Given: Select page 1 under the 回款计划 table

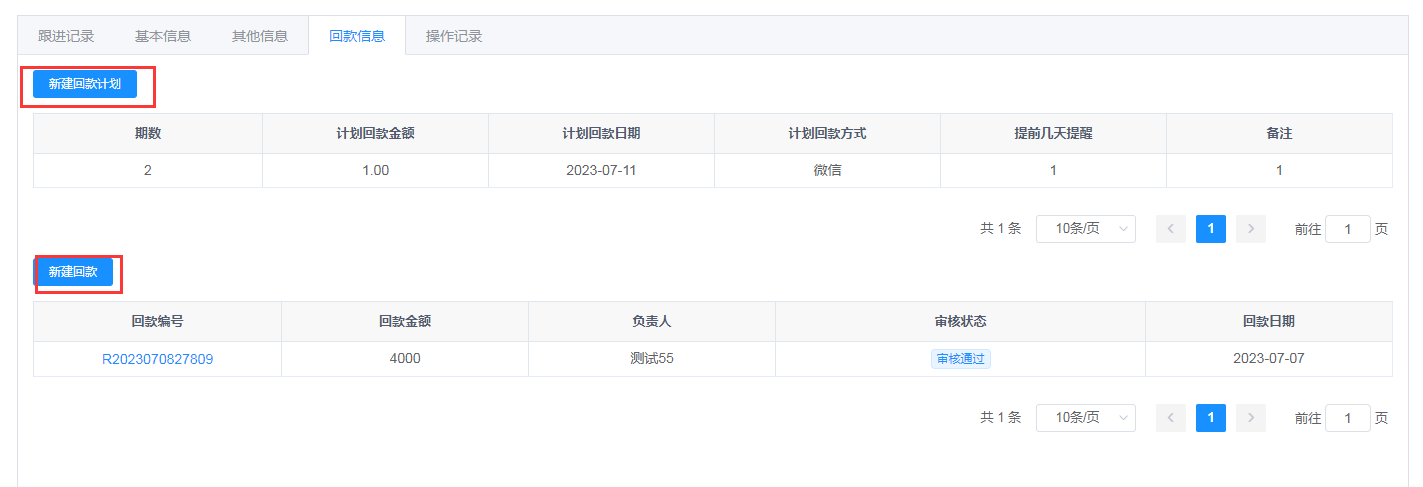Looking at the screenshot, I should (1210, 229).
